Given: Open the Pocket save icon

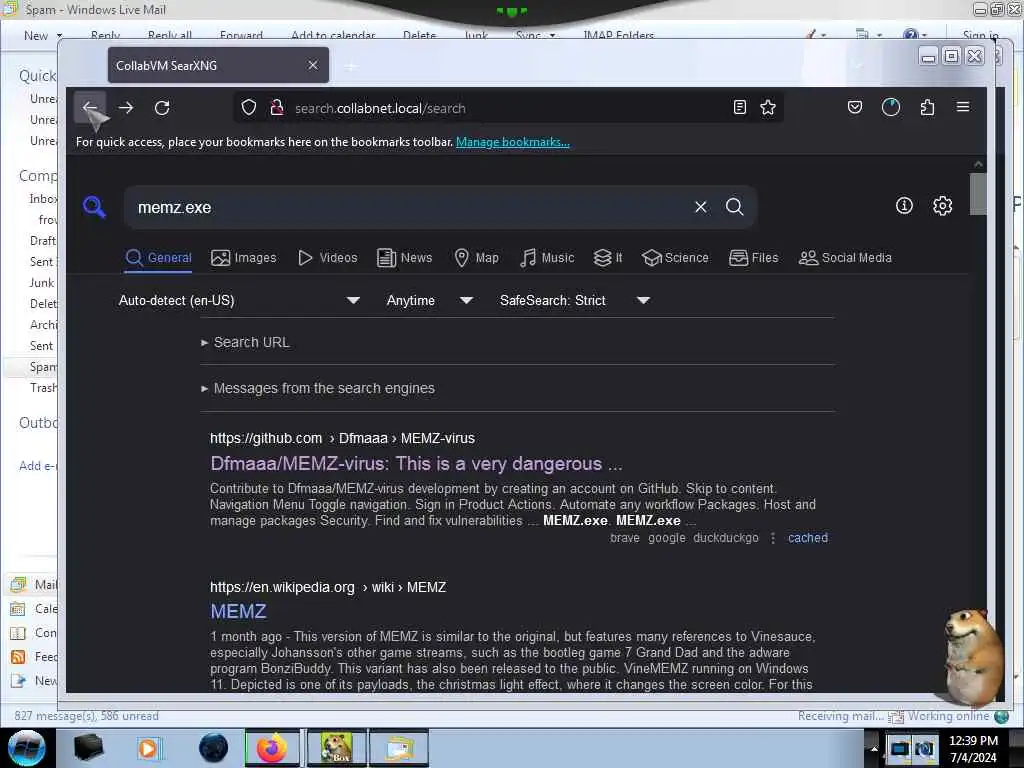Looking at the screenshot, I should (855, 107).
